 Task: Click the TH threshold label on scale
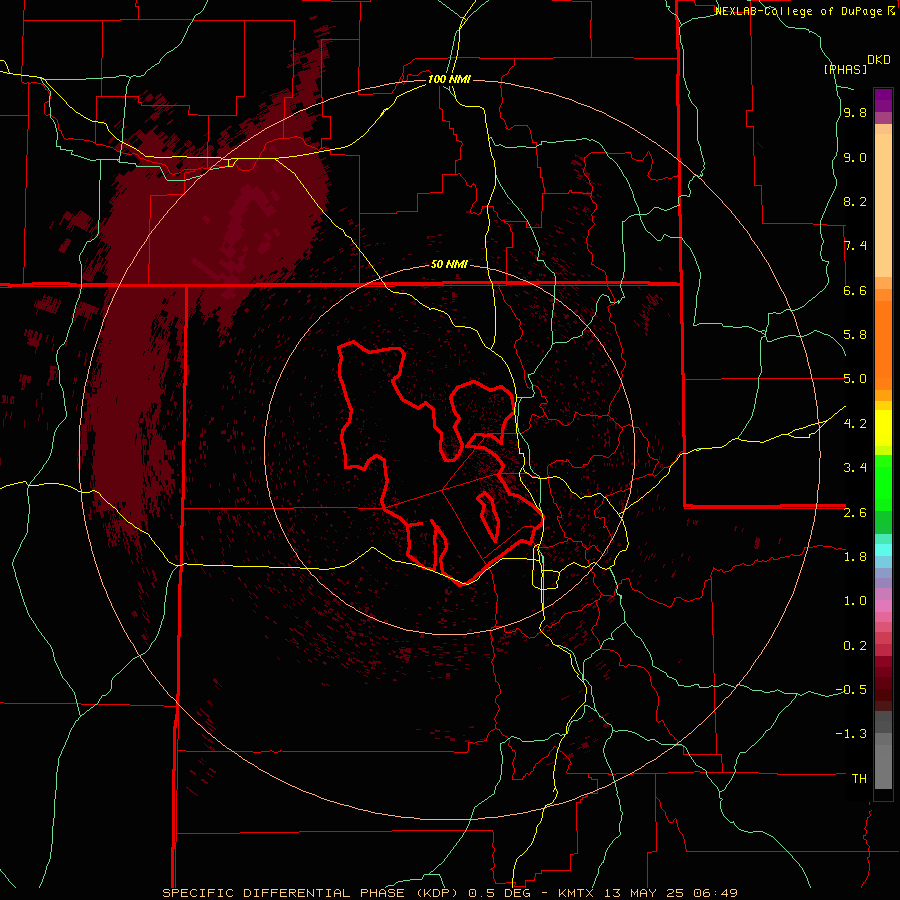pos(859,778)
